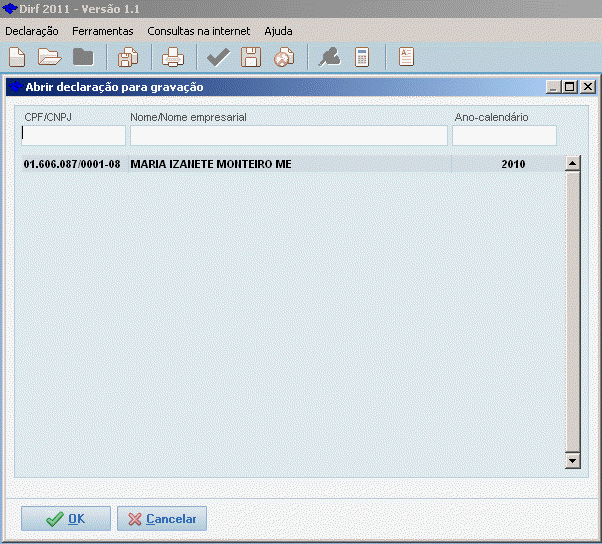Click the new declaration blank page icon
Viewport: 602px width, 544px height.
click(x=17, y=57)
